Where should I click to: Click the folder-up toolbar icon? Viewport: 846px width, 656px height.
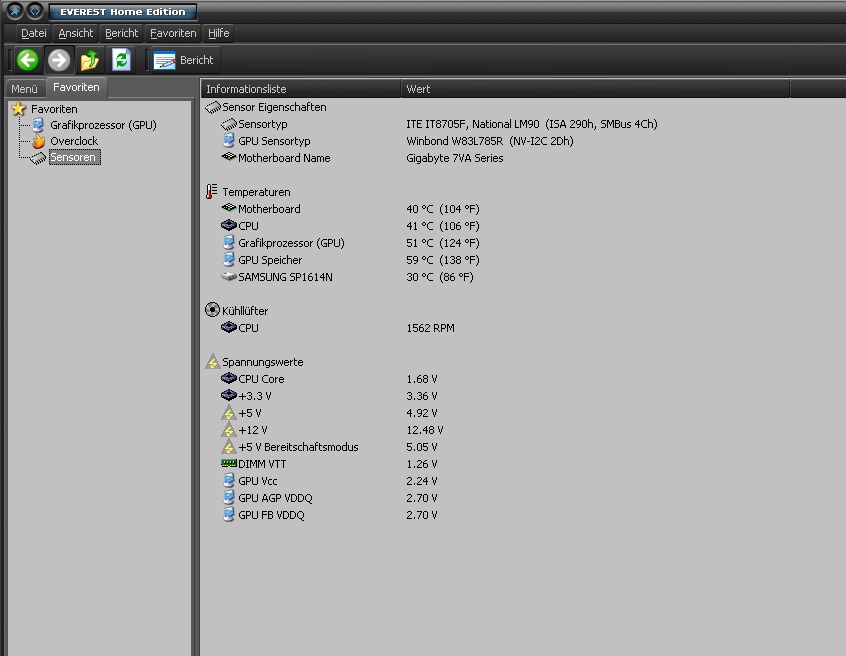tap(90, 60)
